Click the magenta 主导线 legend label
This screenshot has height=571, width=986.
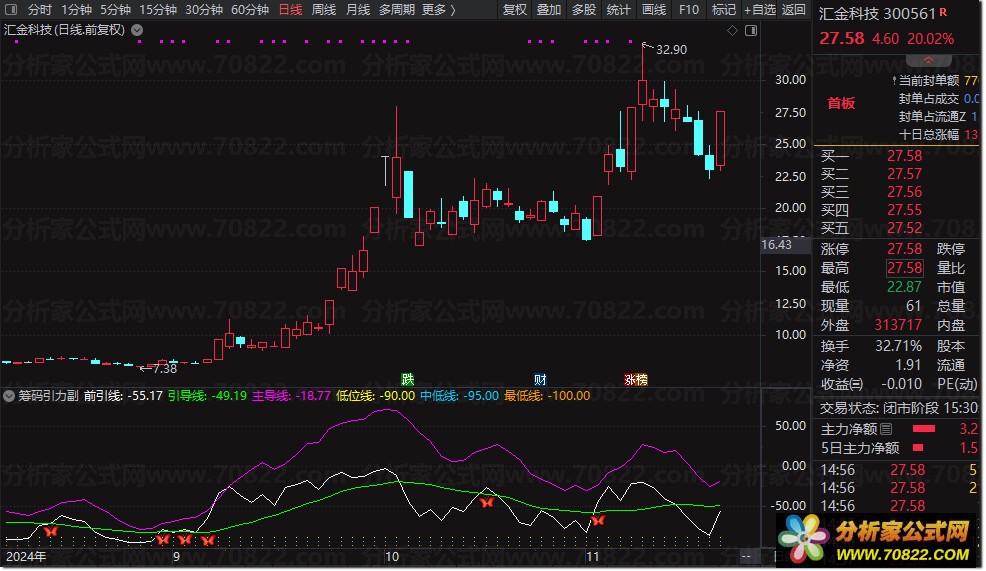[271, 396]
